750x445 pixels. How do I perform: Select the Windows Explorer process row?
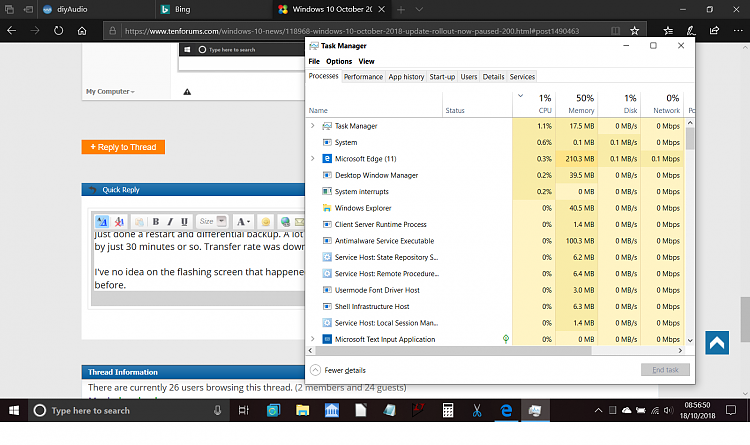click(x=497, y=208)
